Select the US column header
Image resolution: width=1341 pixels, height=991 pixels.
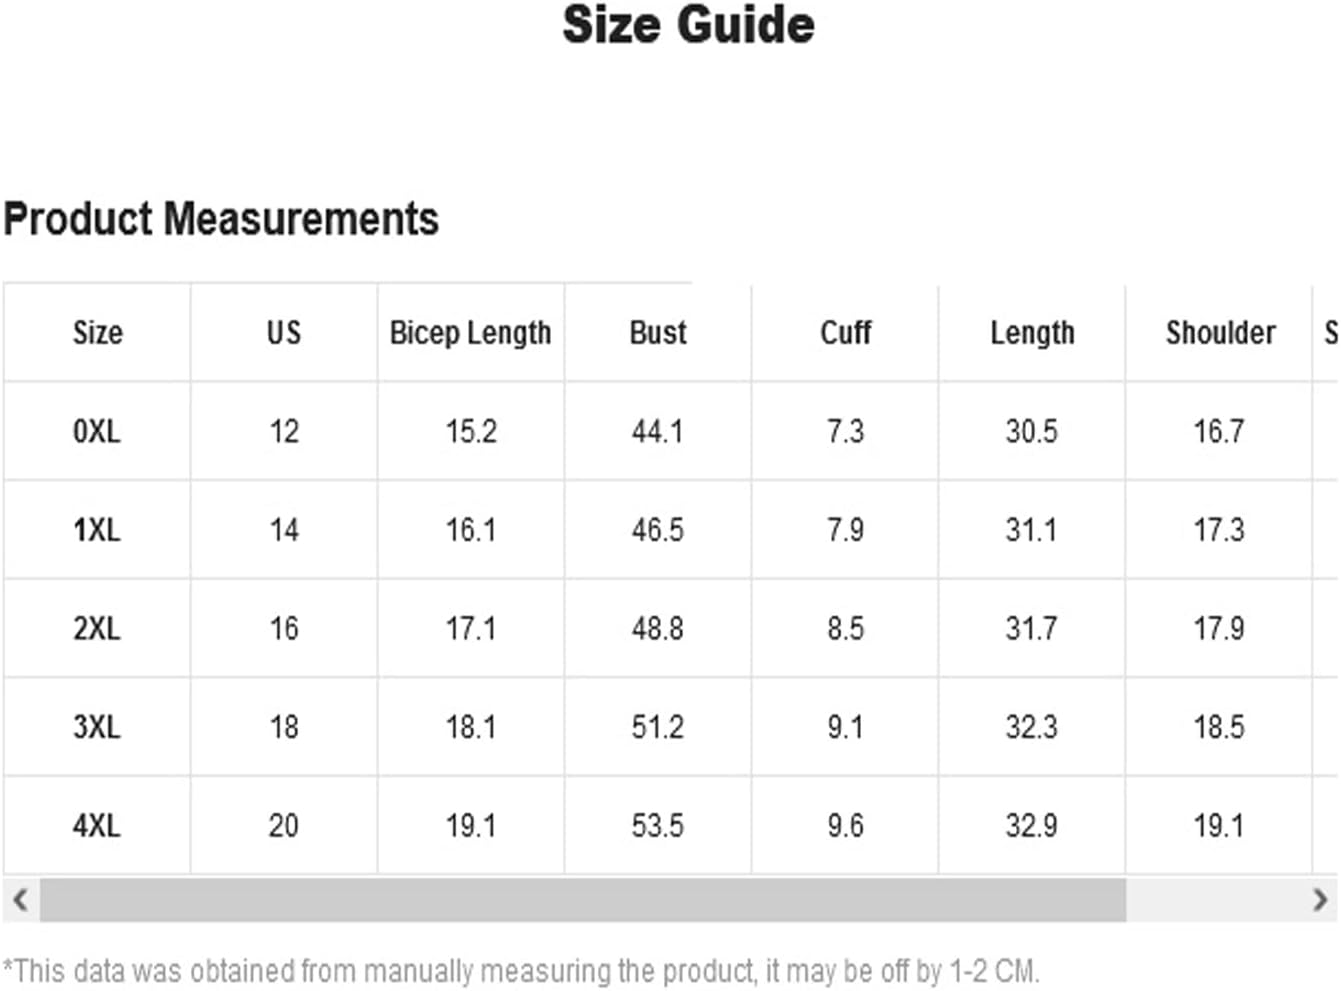(x=284, y=333)
